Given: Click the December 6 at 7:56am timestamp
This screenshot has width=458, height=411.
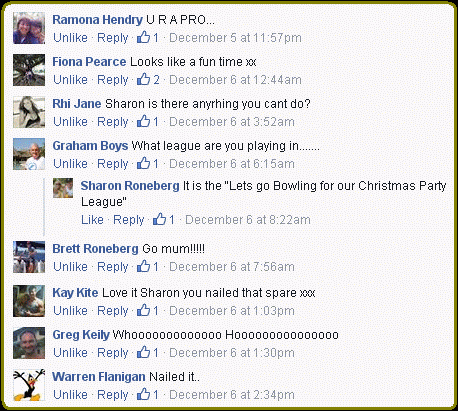Looking at the screenshot, I should (232, 267).
